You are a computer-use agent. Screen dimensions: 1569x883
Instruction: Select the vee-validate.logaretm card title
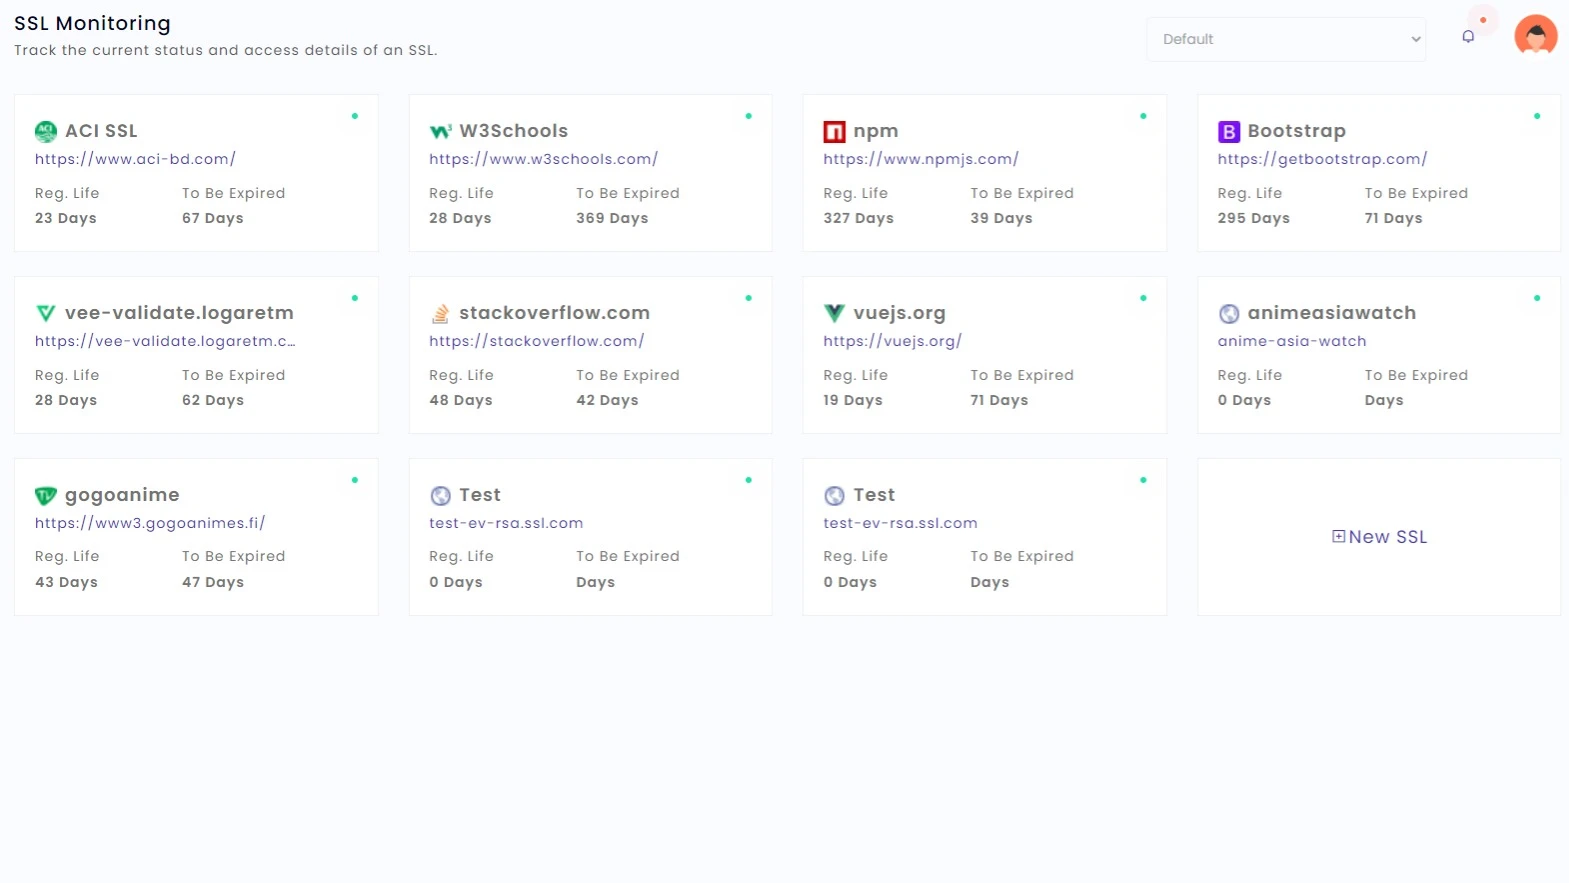pyautogui.click(x=179, y=313)
